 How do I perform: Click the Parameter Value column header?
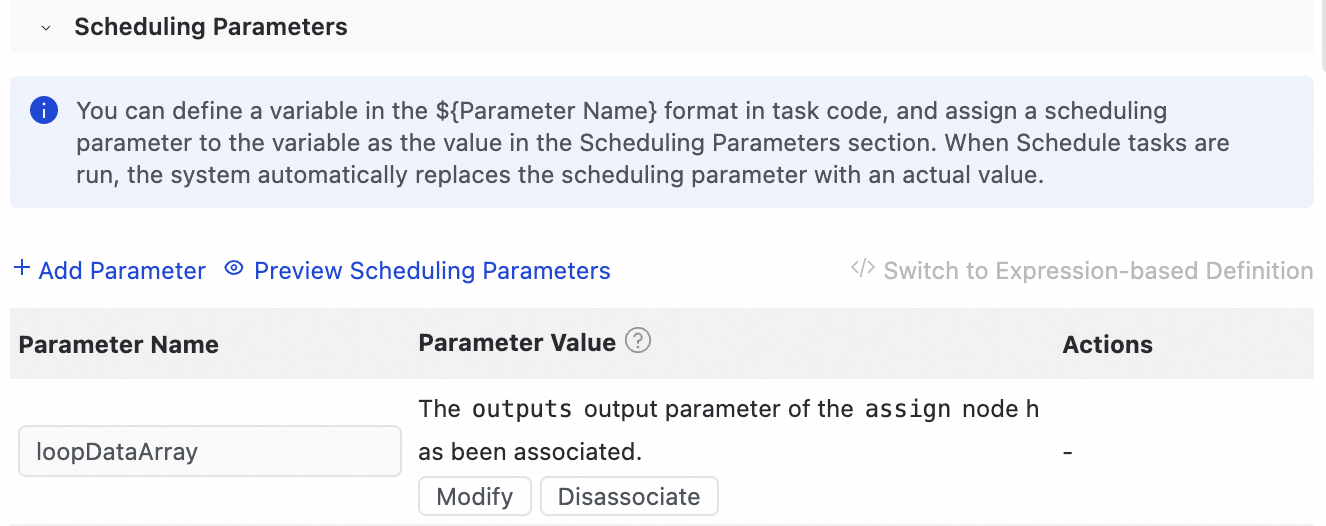click(517, 343)
